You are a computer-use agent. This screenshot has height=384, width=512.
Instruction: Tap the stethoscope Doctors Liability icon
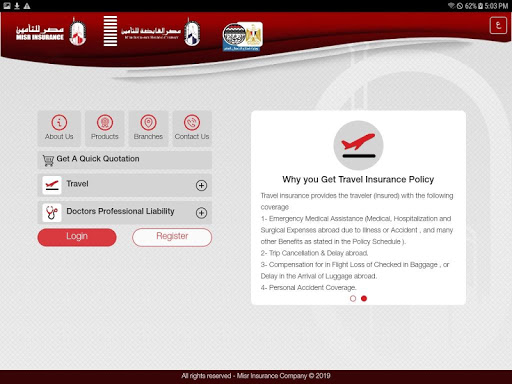[52, 212]
